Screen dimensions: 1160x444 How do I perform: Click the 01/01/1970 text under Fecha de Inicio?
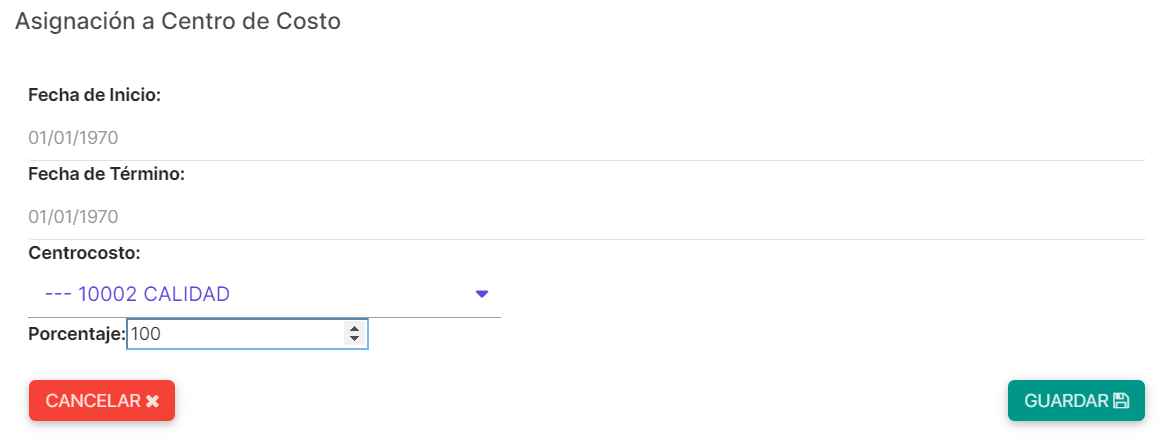[73, 138]
